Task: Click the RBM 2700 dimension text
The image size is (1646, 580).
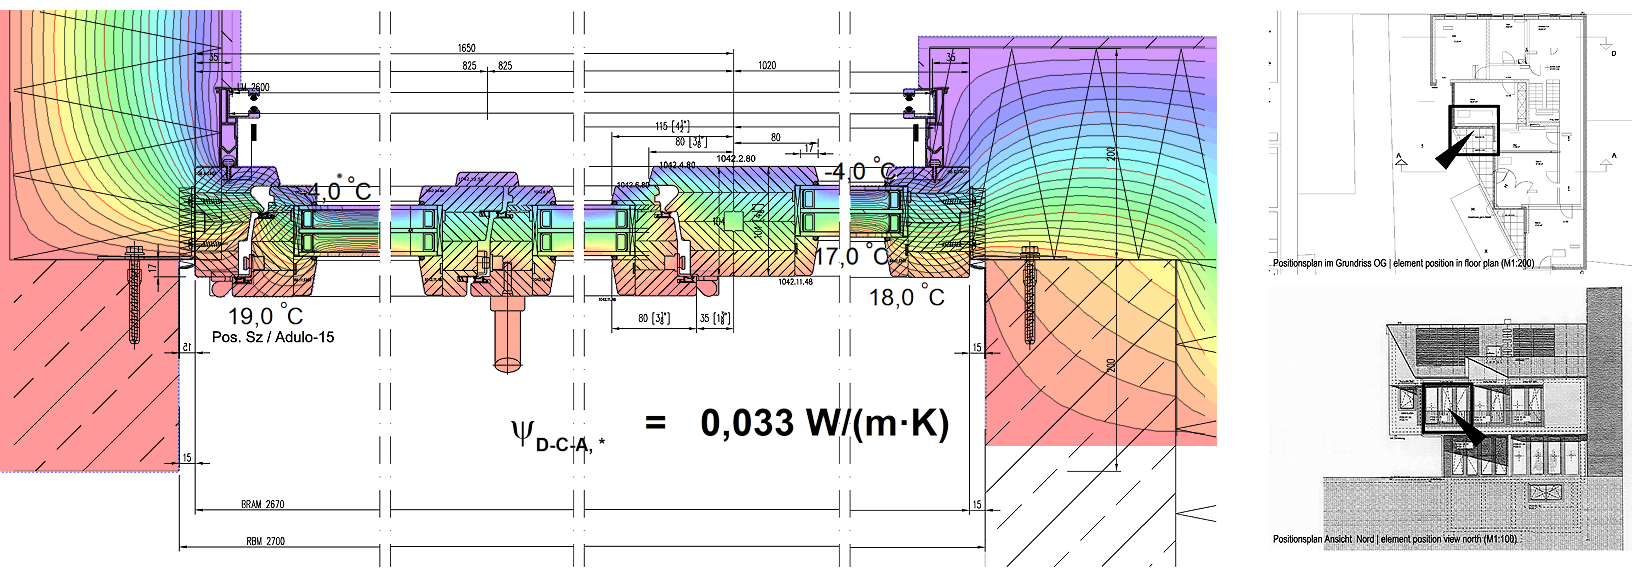Action: [265, 541]
